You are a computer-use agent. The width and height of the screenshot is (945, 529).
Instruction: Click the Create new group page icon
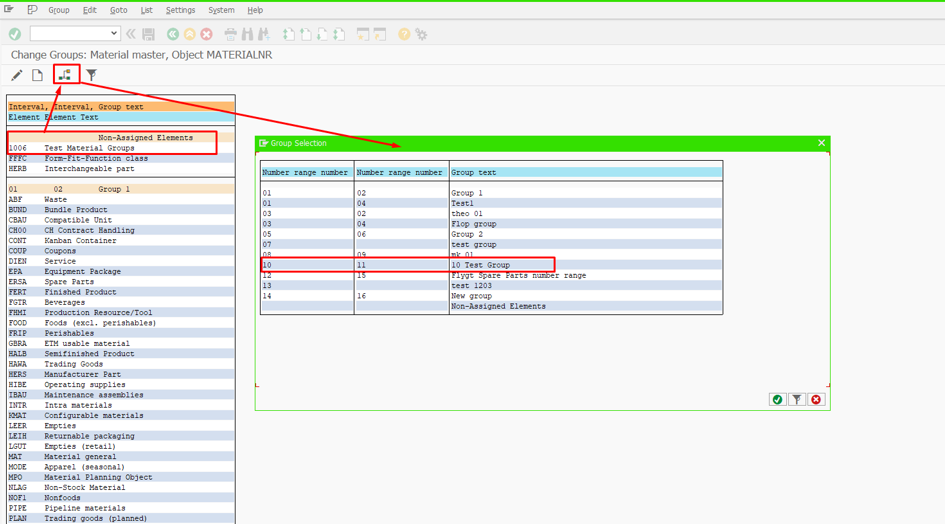38,75
